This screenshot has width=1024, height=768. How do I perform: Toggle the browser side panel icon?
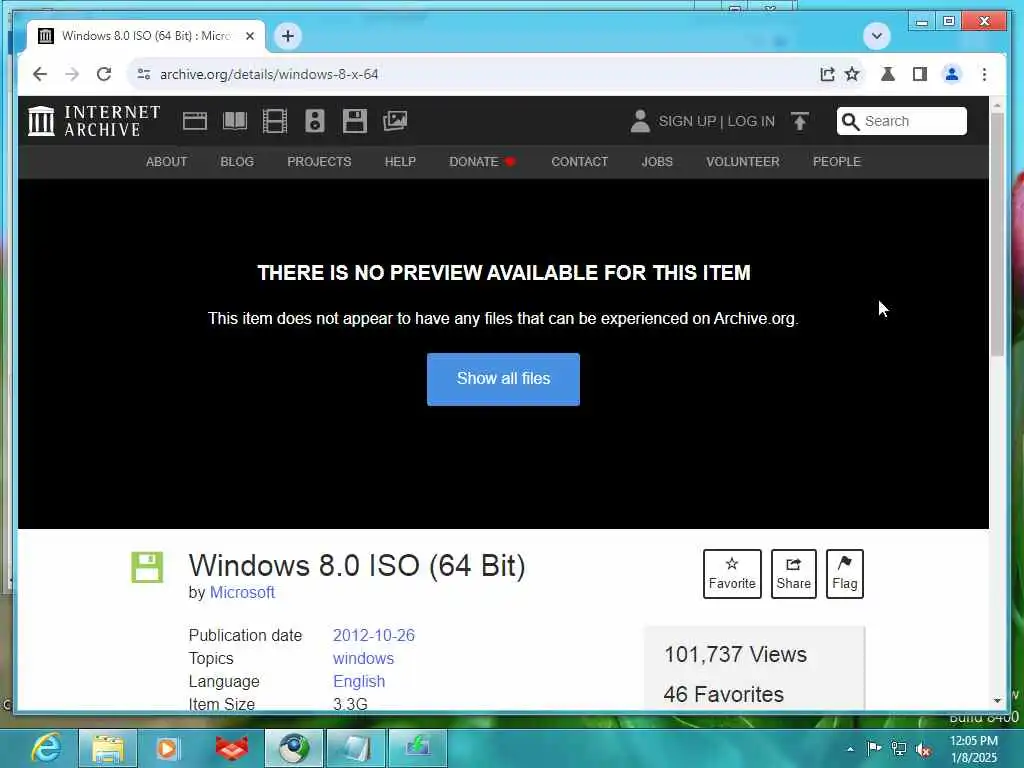click(x=920, y=74)
